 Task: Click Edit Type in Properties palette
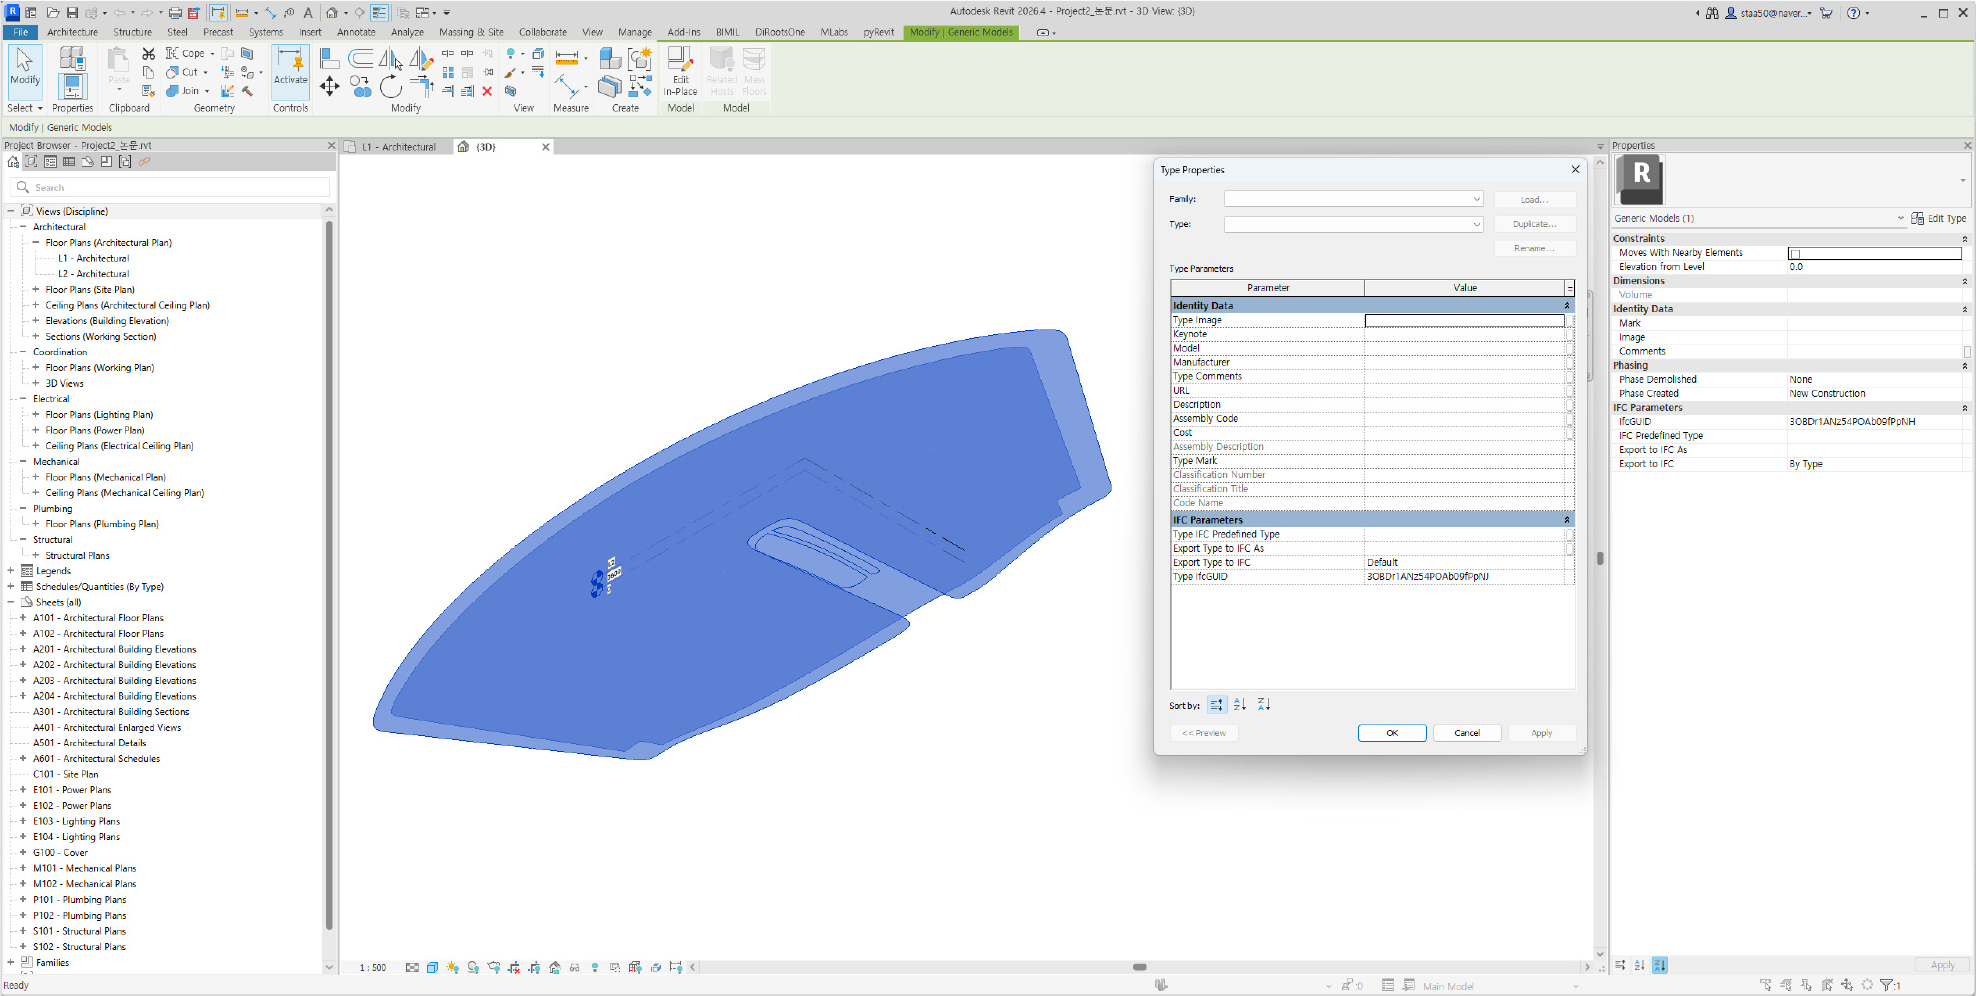coord(1938,218)
